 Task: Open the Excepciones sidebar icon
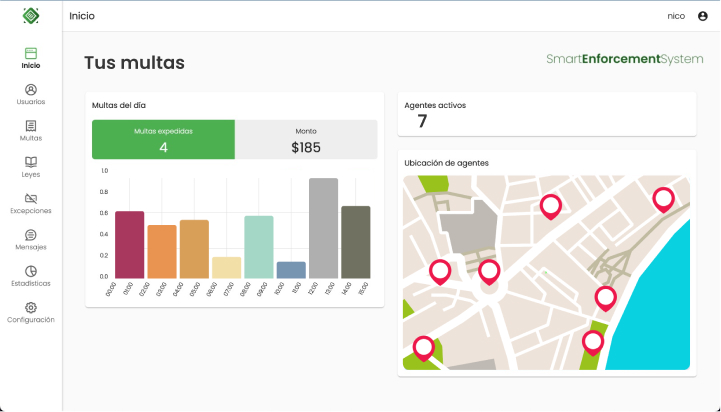tap(31, 198)
